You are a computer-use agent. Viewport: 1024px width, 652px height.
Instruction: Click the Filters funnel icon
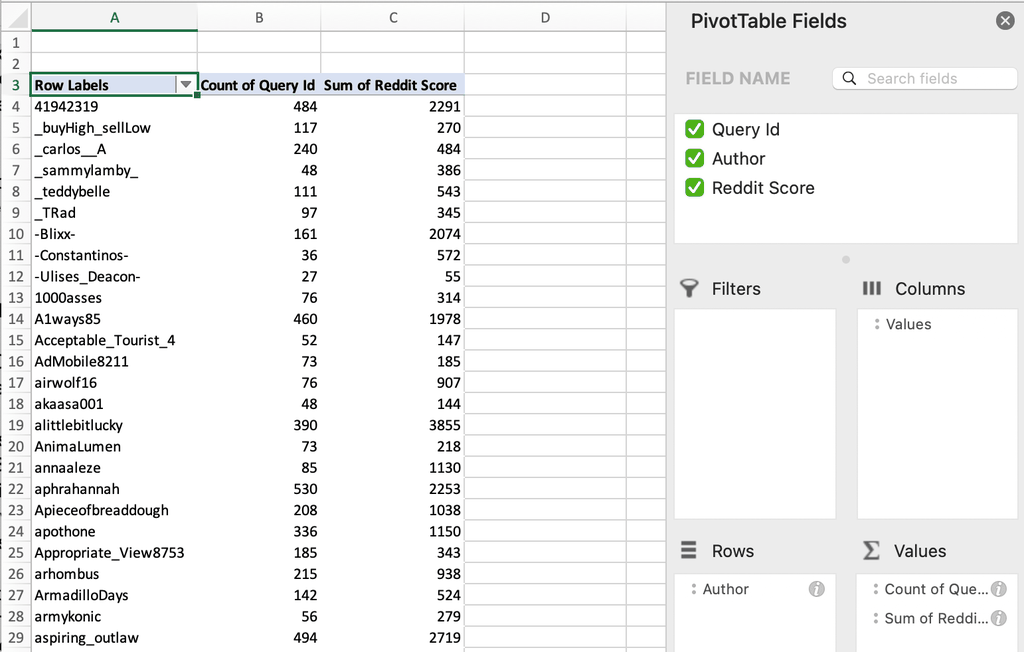tap(689, 288)
